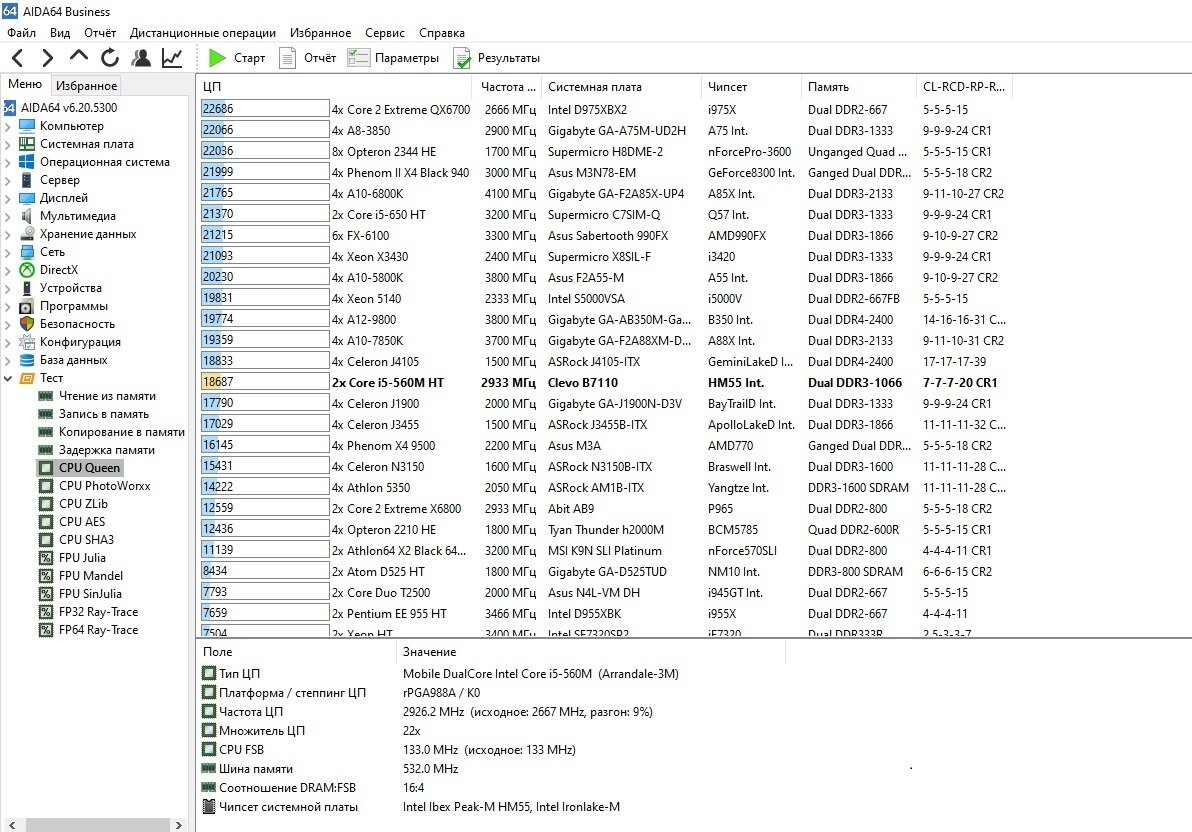Image resolution: width=1192 pixels, height=832 pixels.
Task: Switch to the Избранное sidebar tab
Action: point(86,86)
